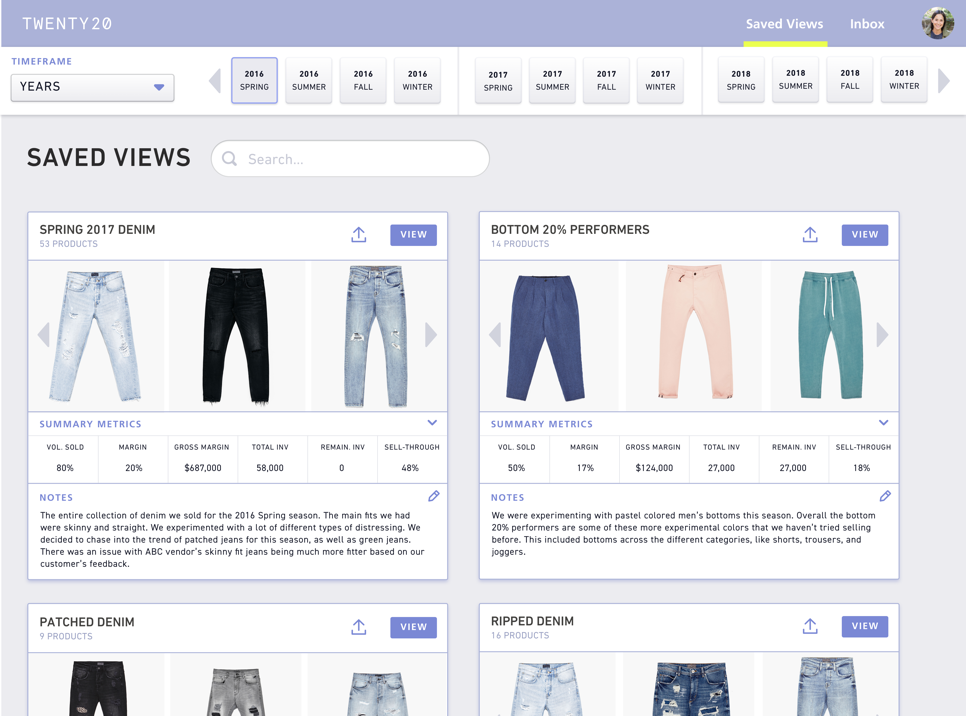Image resolution: width=966 pixels, height=716 pixels.
Task: Click the 48% sell-through value
Action: click(x=410, y=468)
